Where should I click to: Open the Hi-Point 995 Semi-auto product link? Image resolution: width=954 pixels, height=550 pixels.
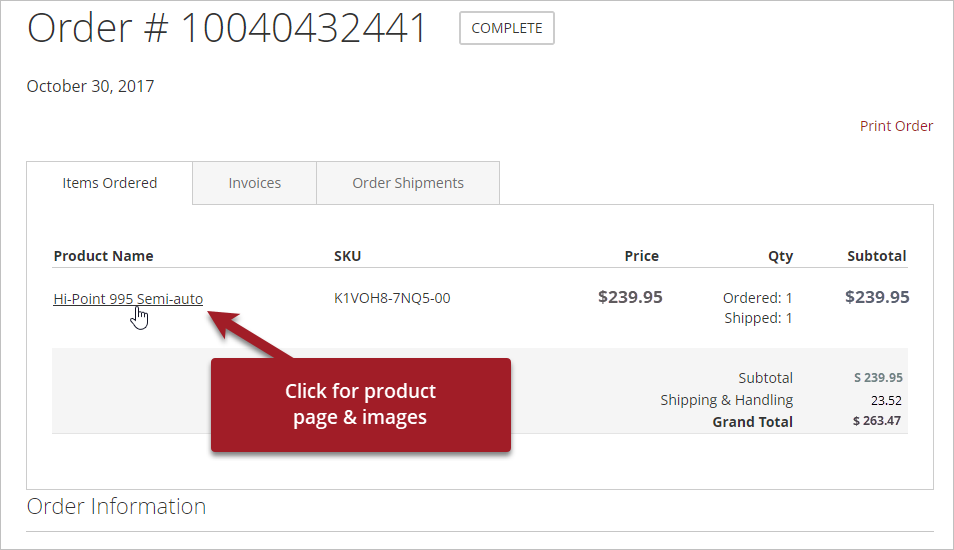click(x=128, y=298)
